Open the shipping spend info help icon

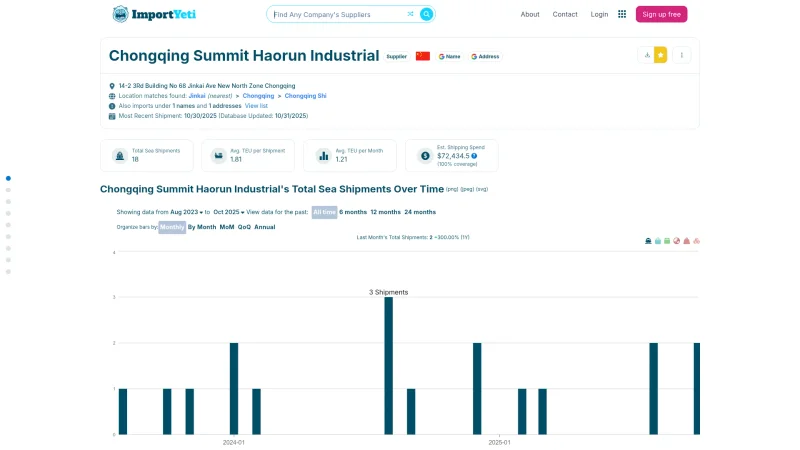tap(474, 156)
